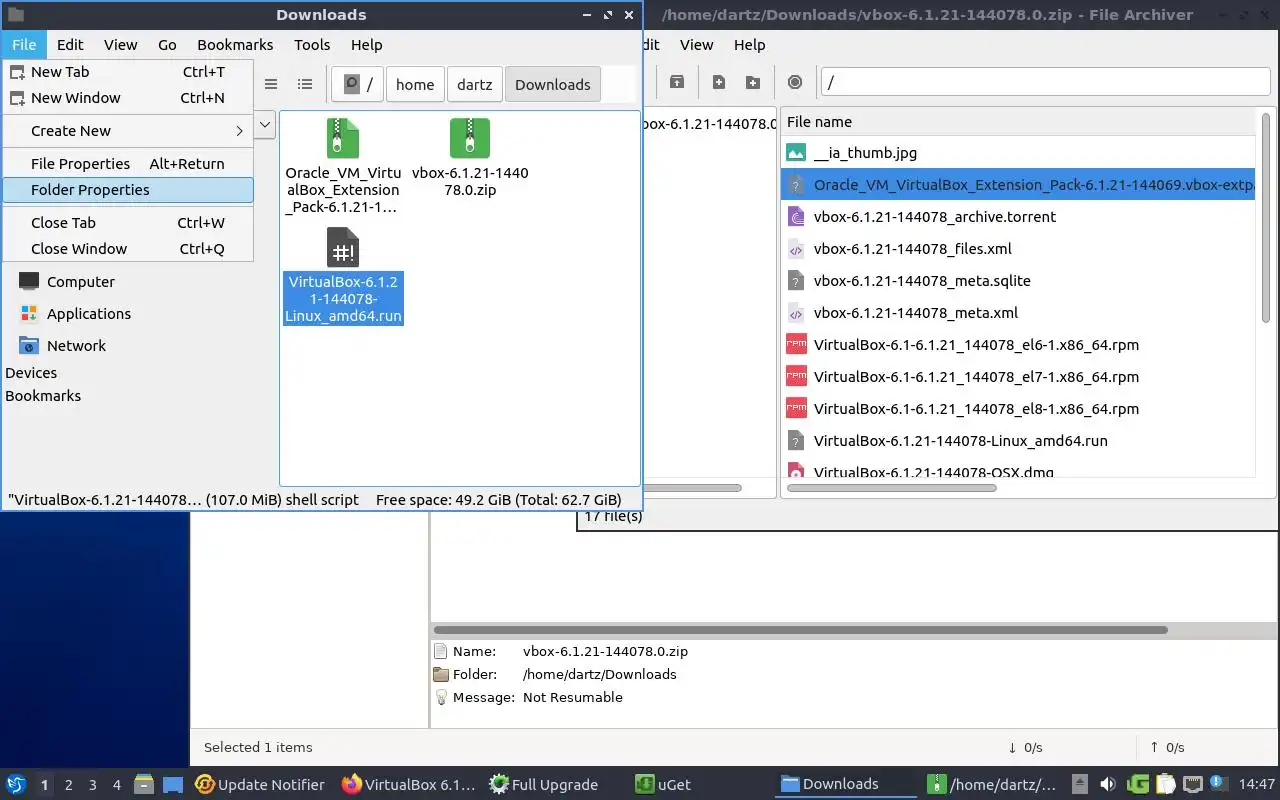Select the el8-1.x86_64.rpm package
This screenshot has height=800, width=1280.
click(x=1017, y=409)
